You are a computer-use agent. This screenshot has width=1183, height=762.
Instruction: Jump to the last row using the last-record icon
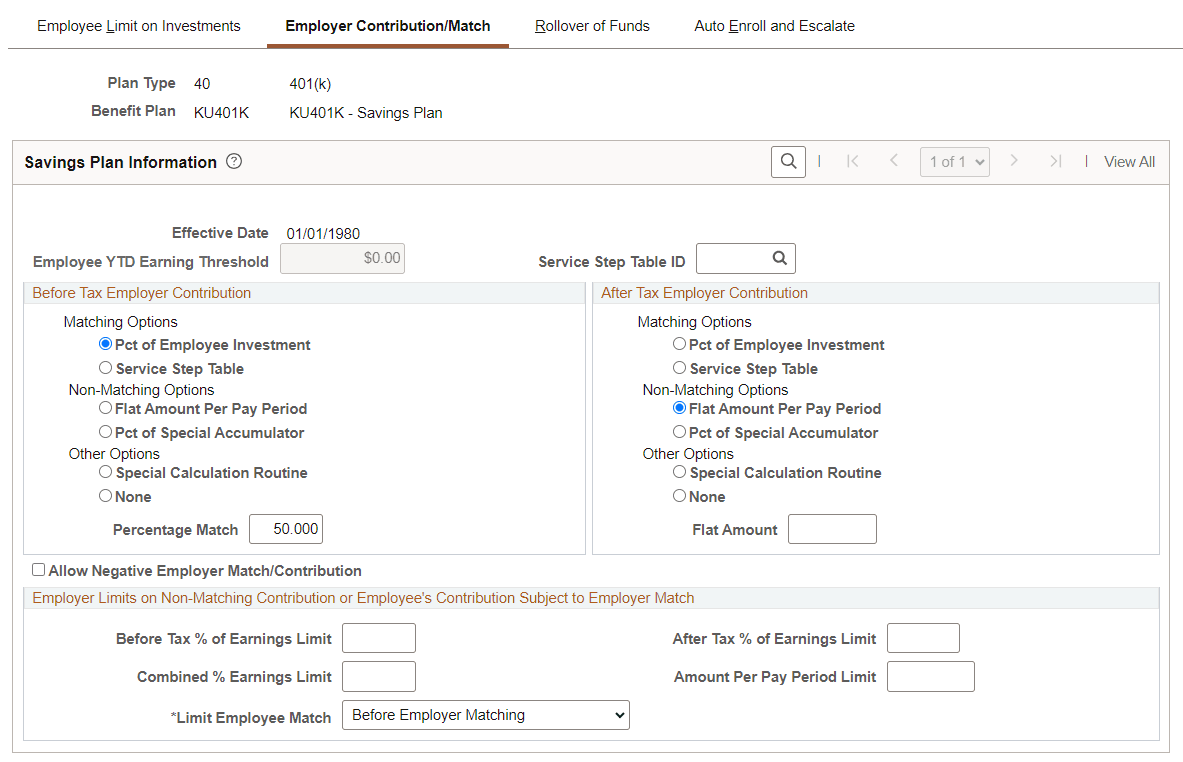1056,161
